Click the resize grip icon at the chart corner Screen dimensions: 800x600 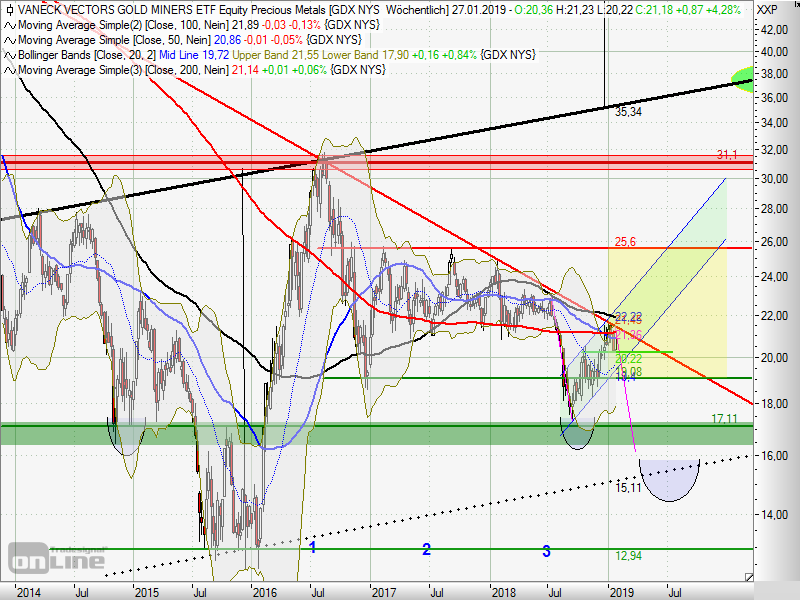click(748, 577)
